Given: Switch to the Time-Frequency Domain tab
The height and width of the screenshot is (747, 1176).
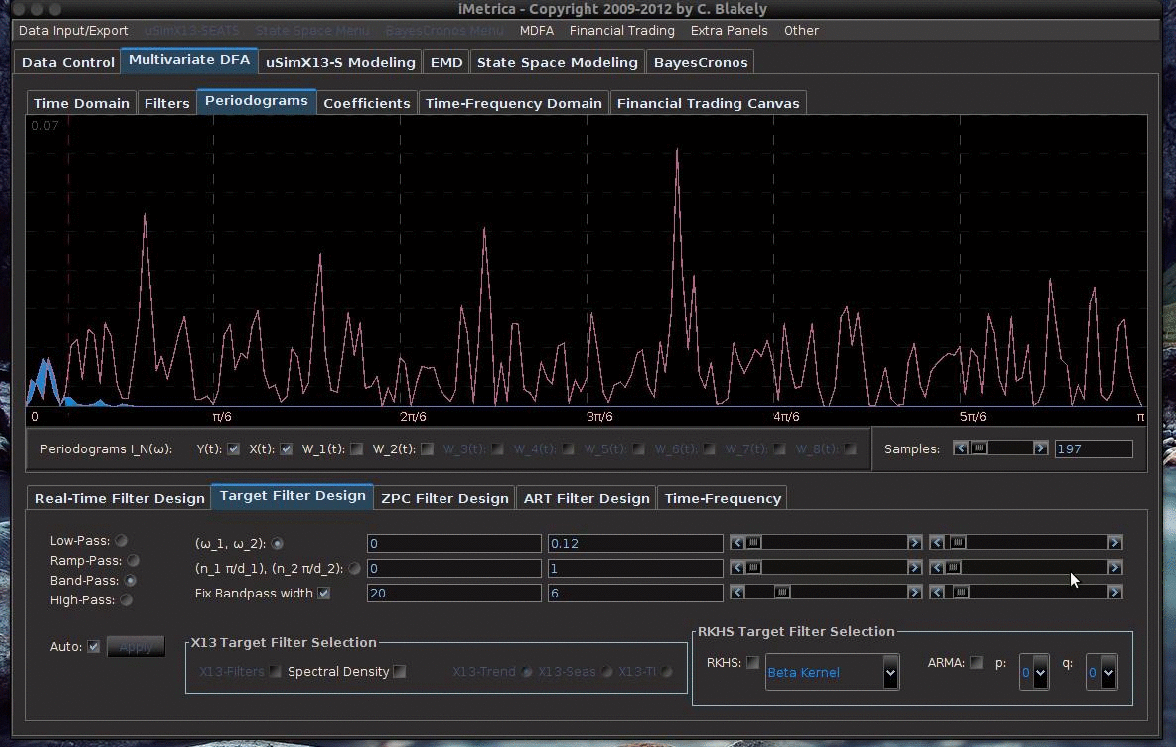Looking at the screenshot, I should (x=513, y=103).
